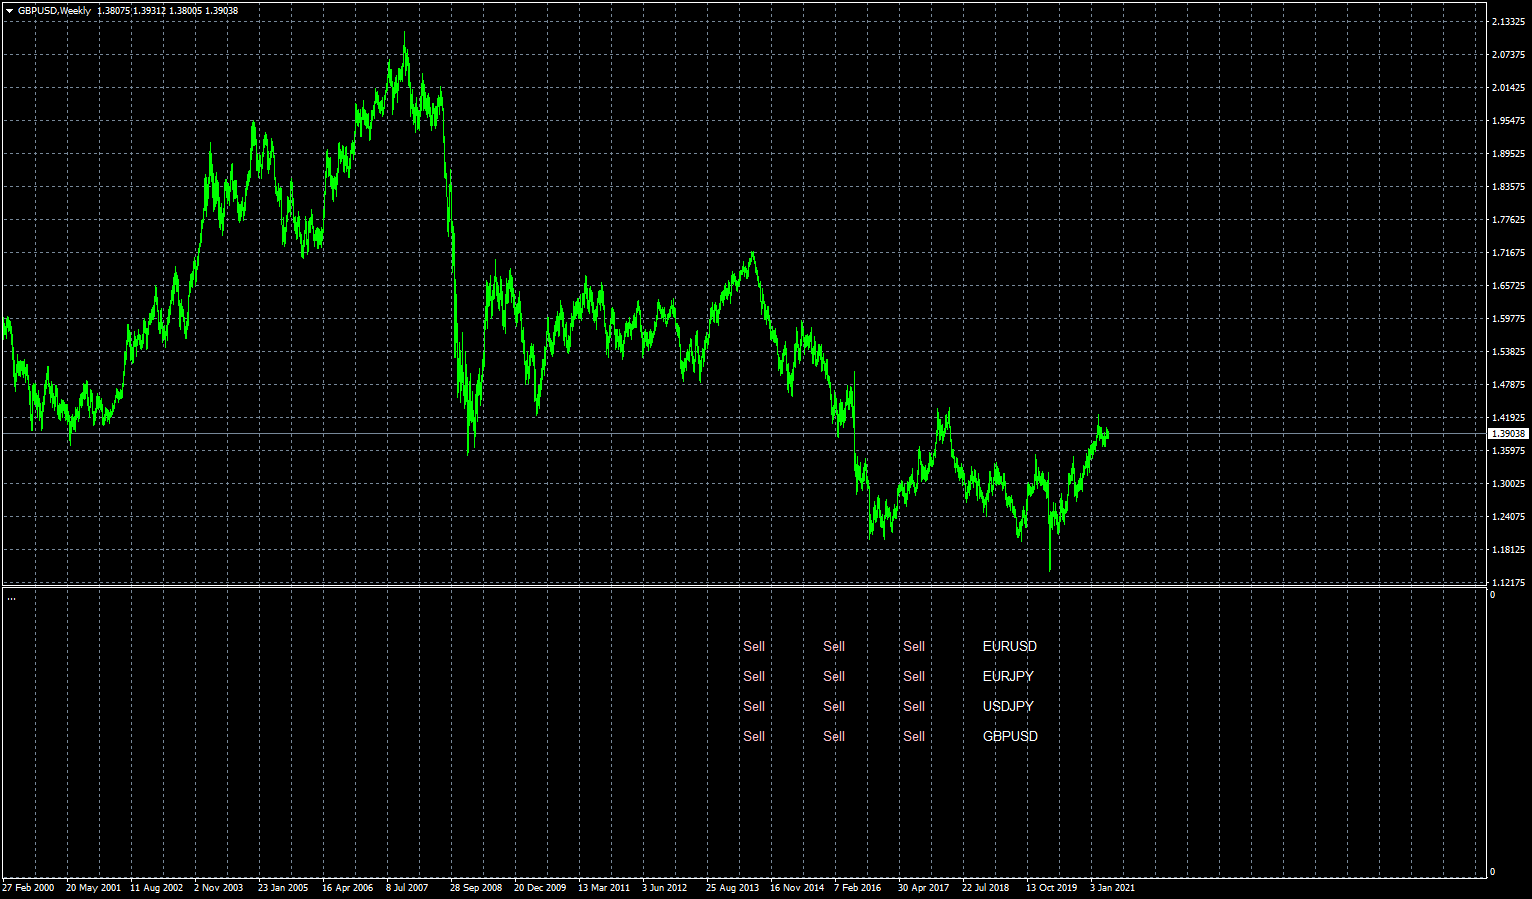
Task: Click the 13 Mar 2011 date label
Action: tap(604, 887)
